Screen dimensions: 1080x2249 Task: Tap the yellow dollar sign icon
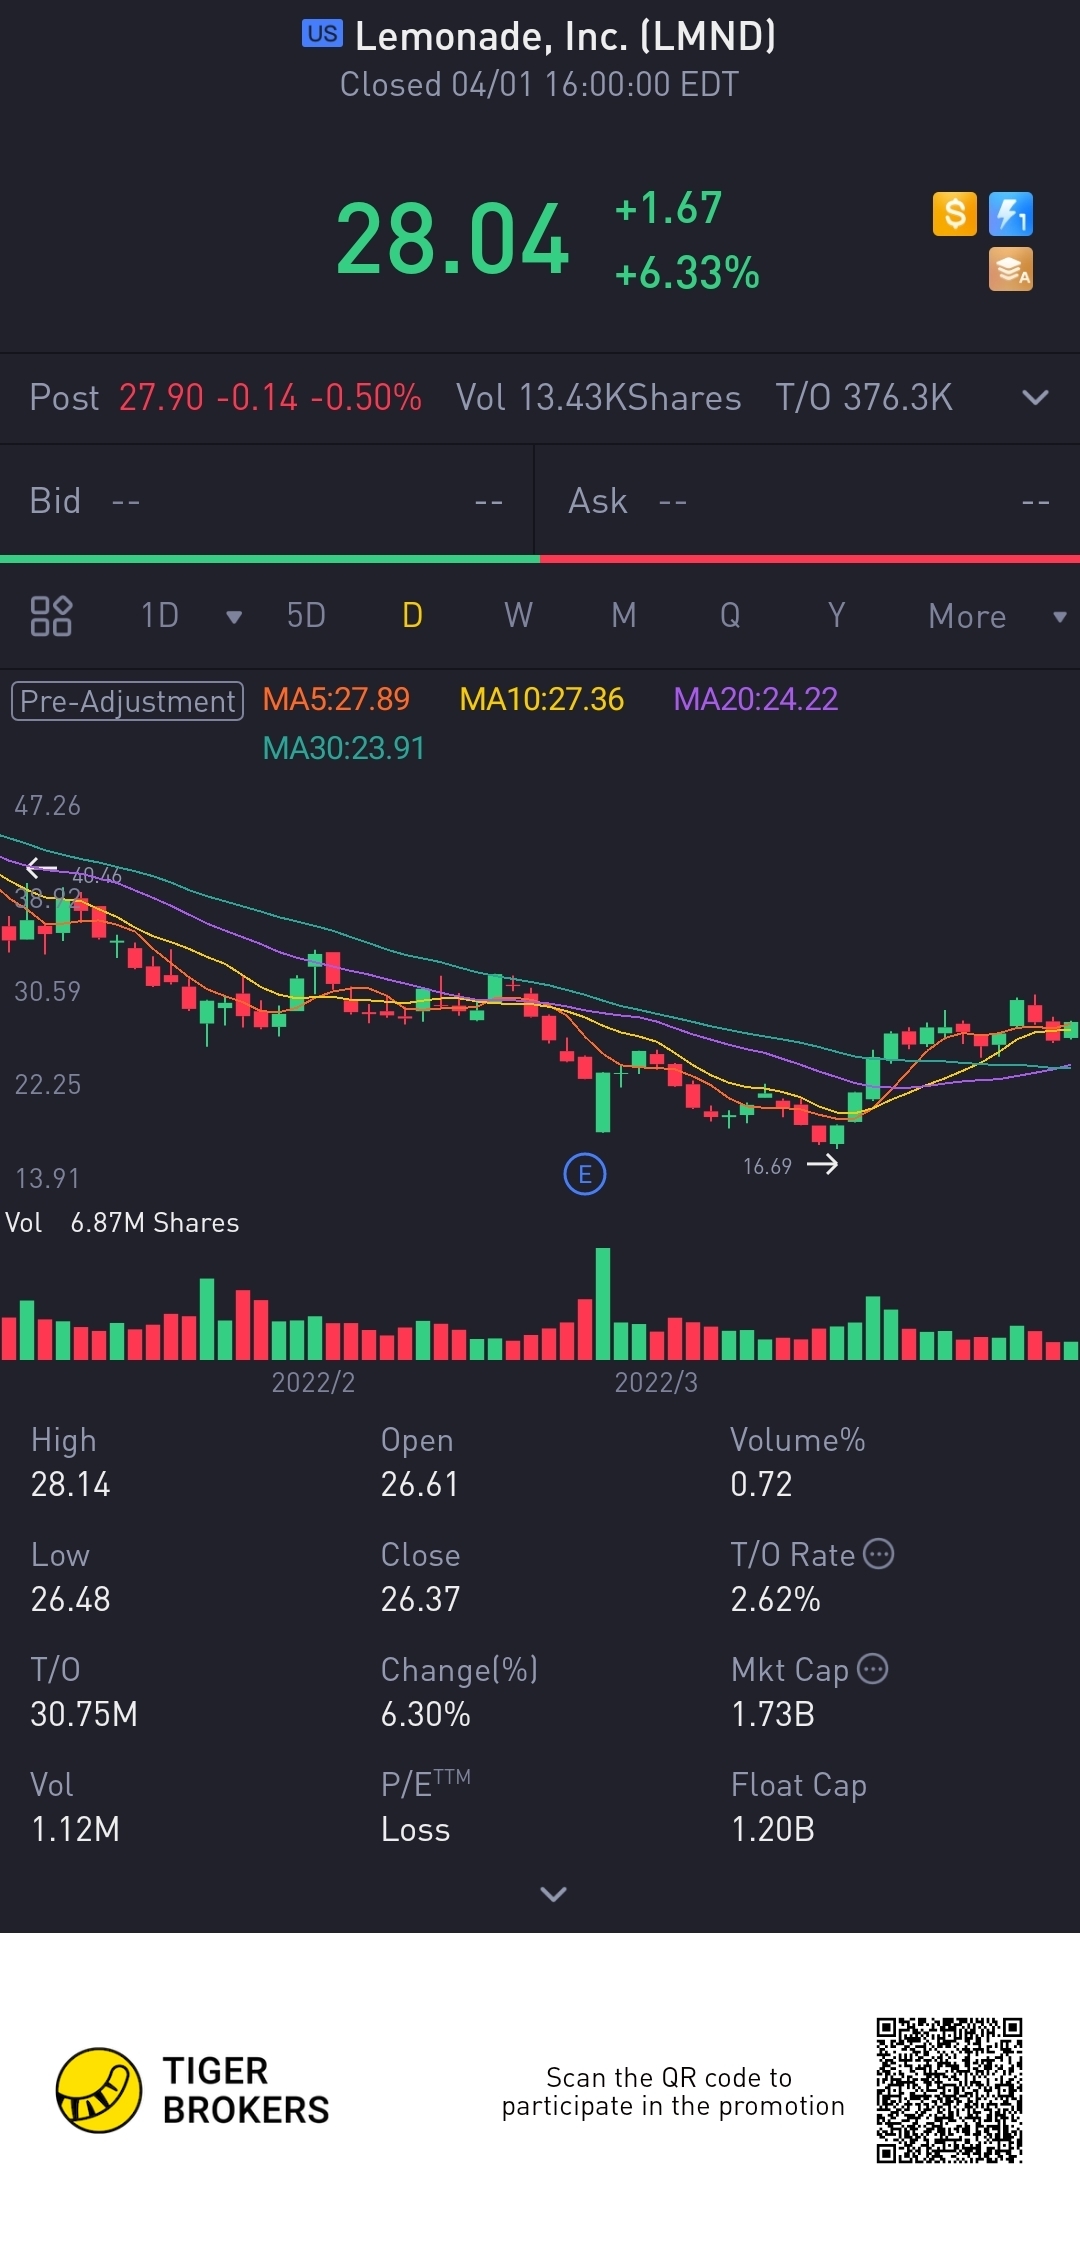954,214
